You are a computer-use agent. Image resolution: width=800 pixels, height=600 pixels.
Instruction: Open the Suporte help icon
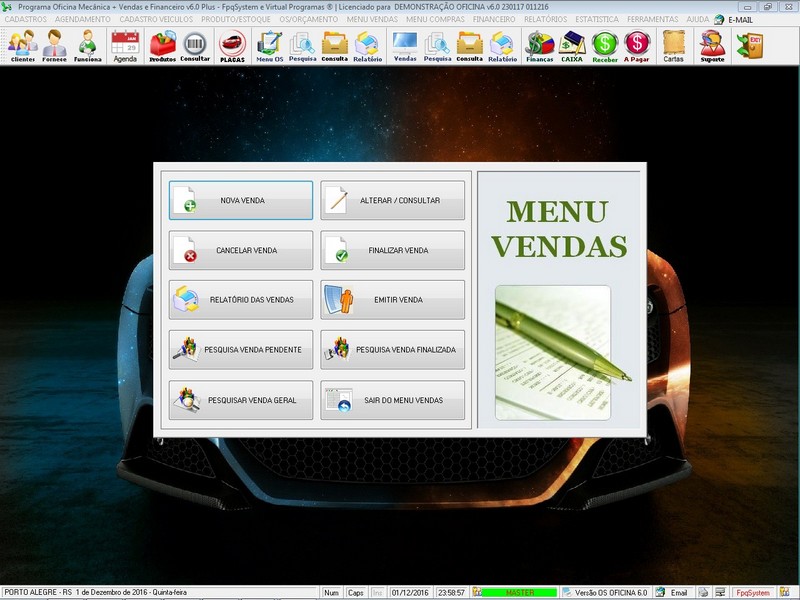[x=712, y=46]
